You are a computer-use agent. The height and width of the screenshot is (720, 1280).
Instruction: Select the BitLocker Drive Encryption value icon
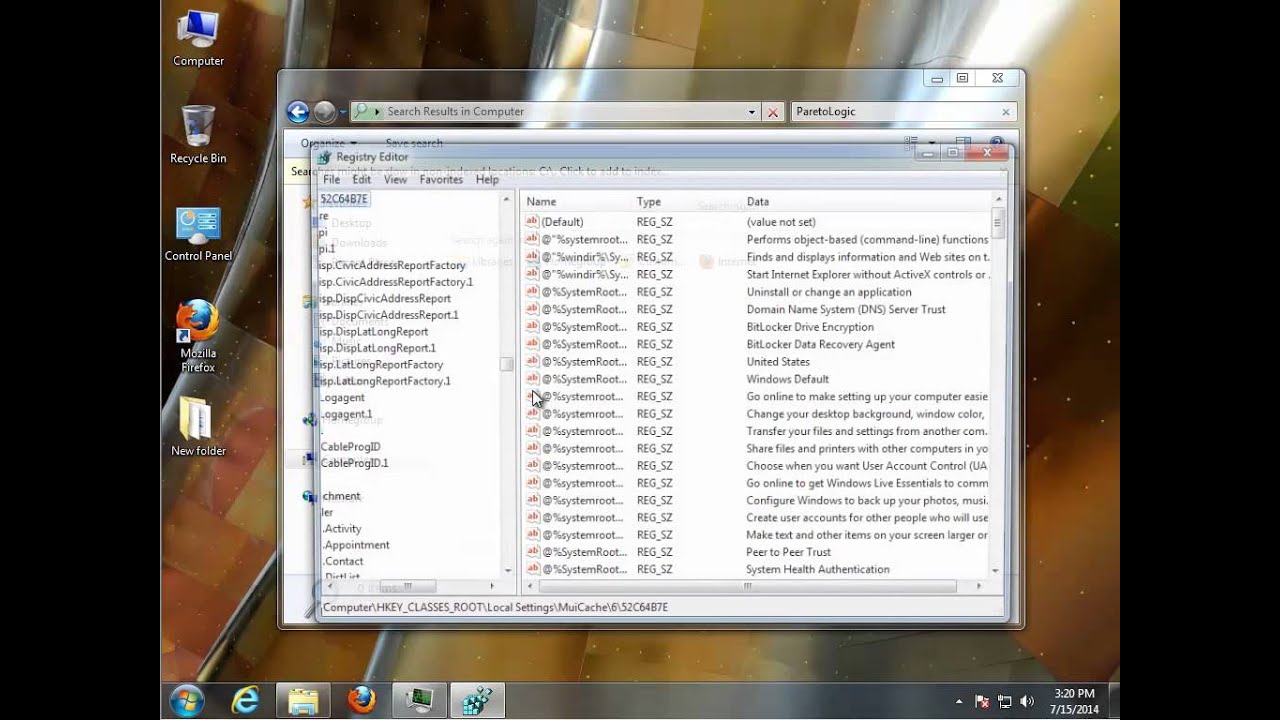point(532,327)
